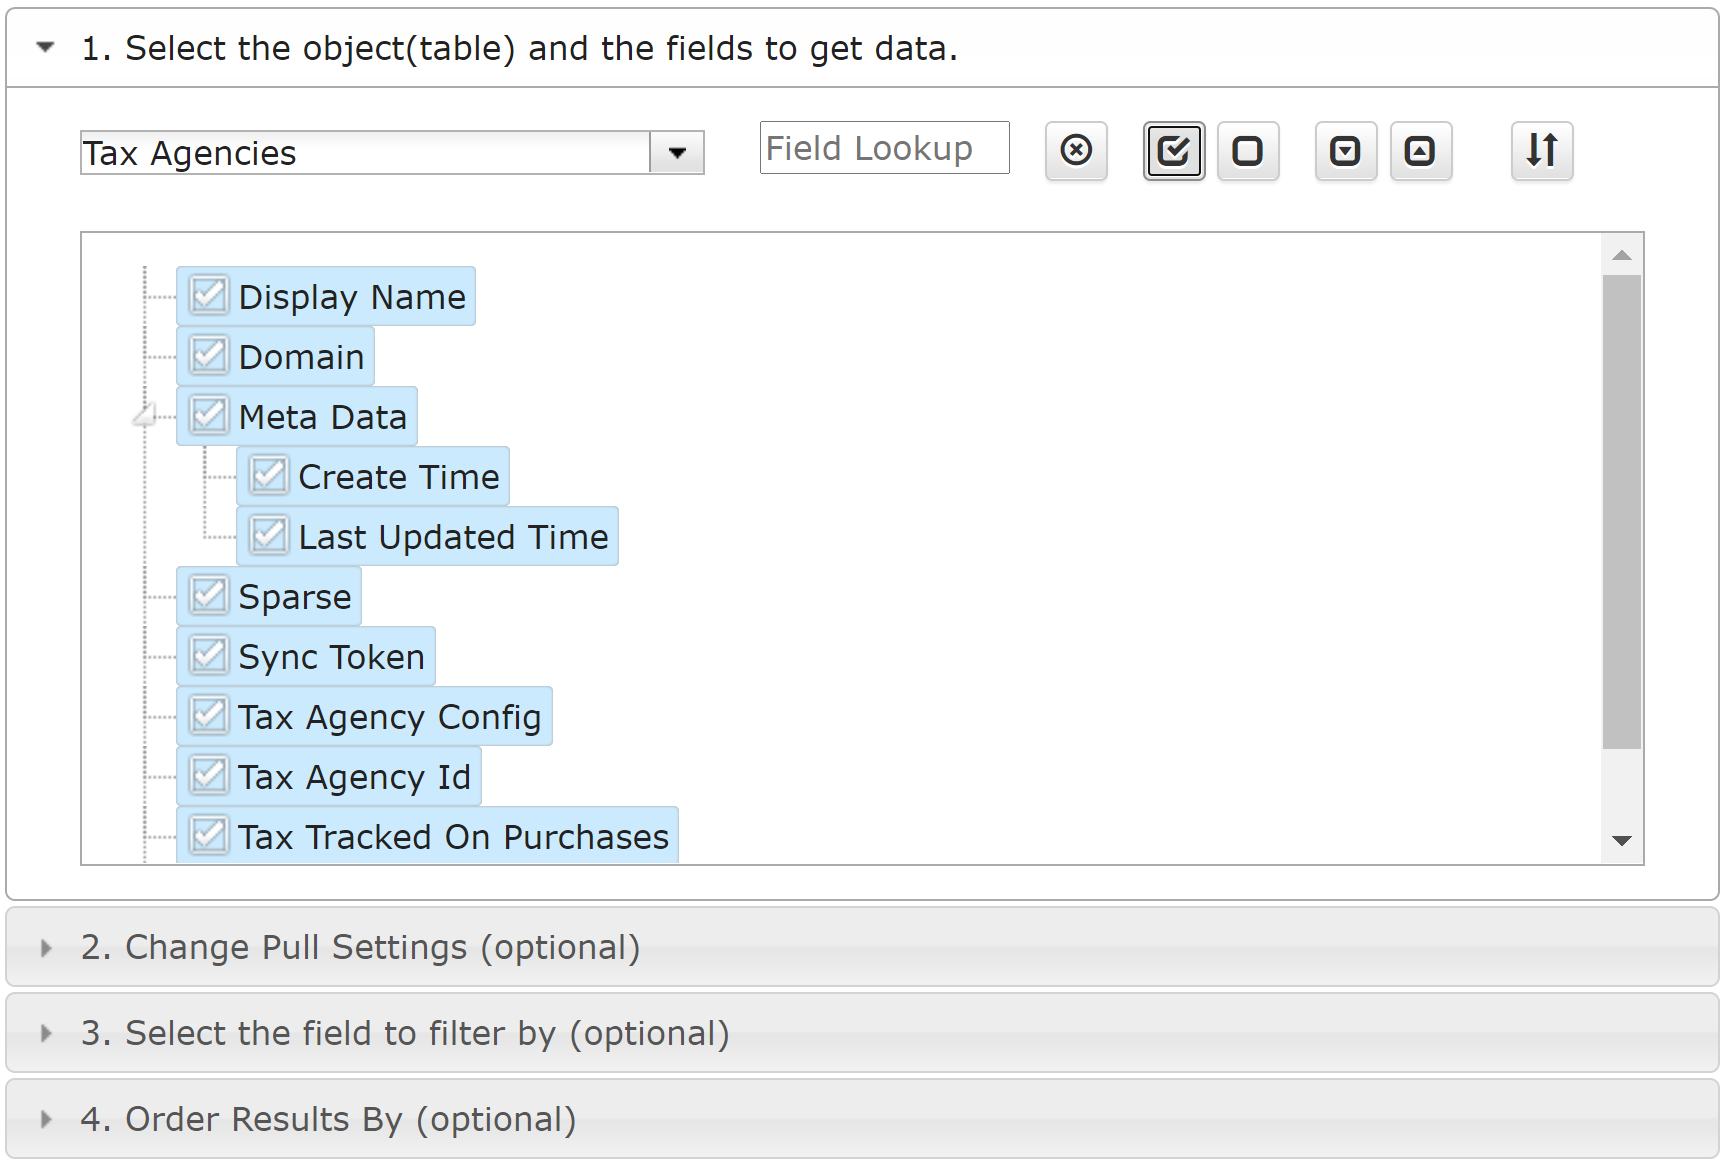
Task: Open the Tax Agencies object dropdown
Action: point(677,153)
